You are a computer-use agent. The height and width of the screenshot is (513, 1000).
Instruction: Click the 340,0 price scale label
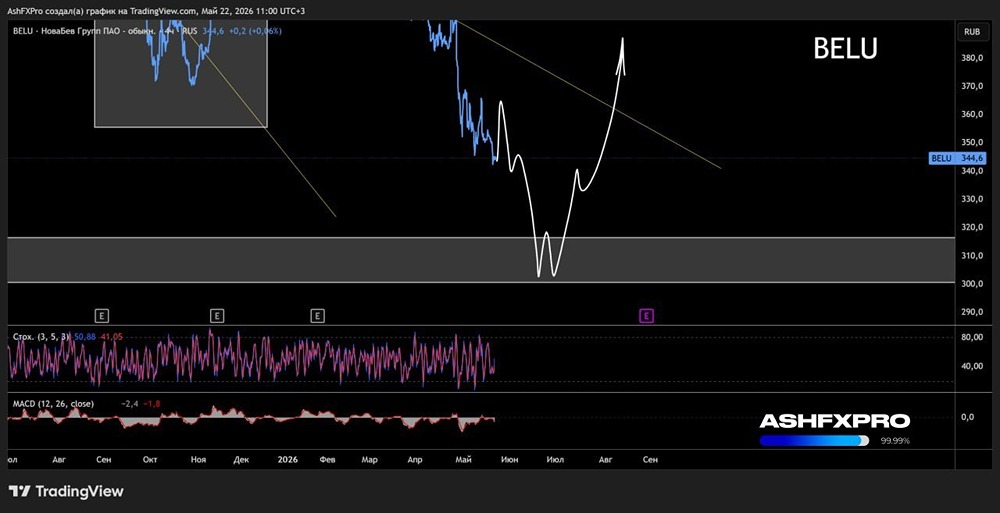pyautogui.click(x=972, y=171)
